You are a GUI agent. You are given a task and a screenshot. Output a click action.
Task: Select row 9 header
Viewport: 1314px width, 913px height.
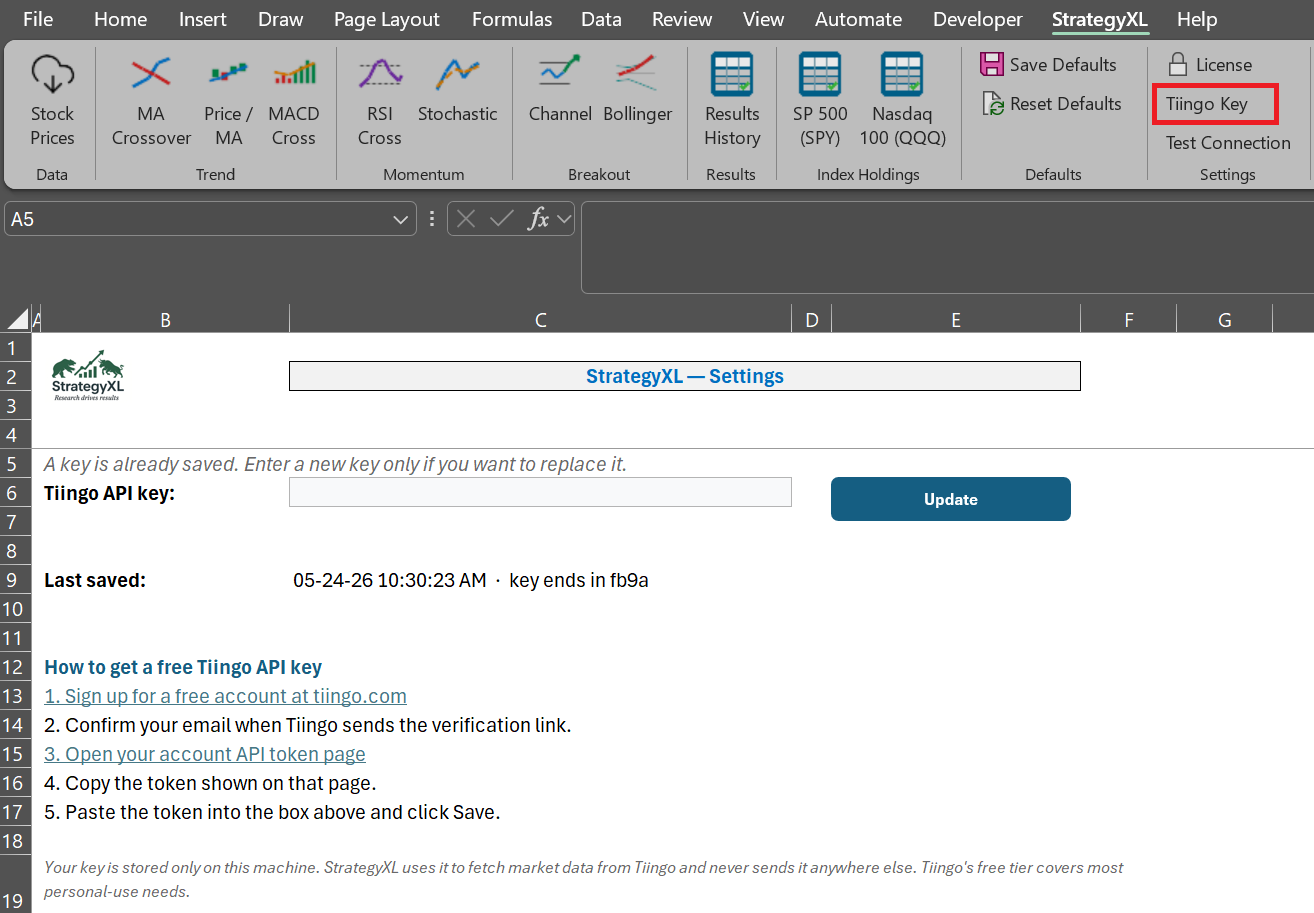pyautogui.click(x=13, y=580)
